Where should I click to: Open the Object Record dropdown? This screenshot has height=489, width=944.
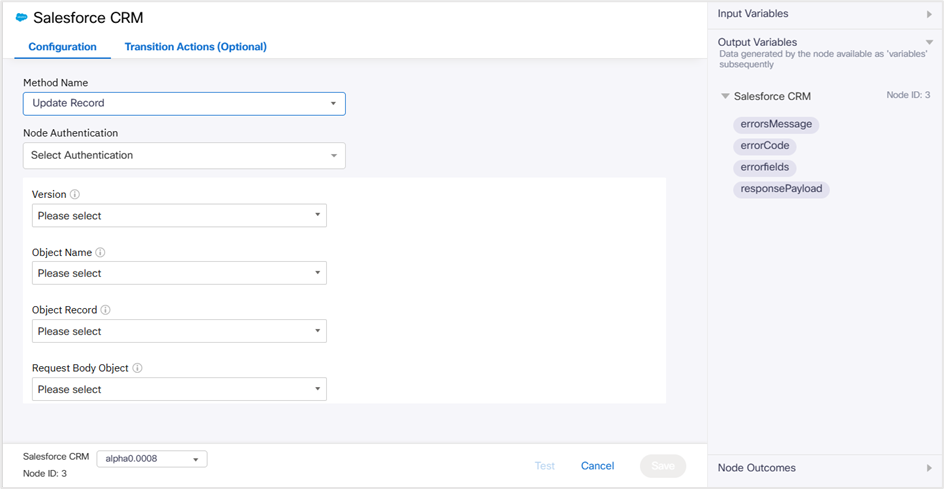coord(179,331)
